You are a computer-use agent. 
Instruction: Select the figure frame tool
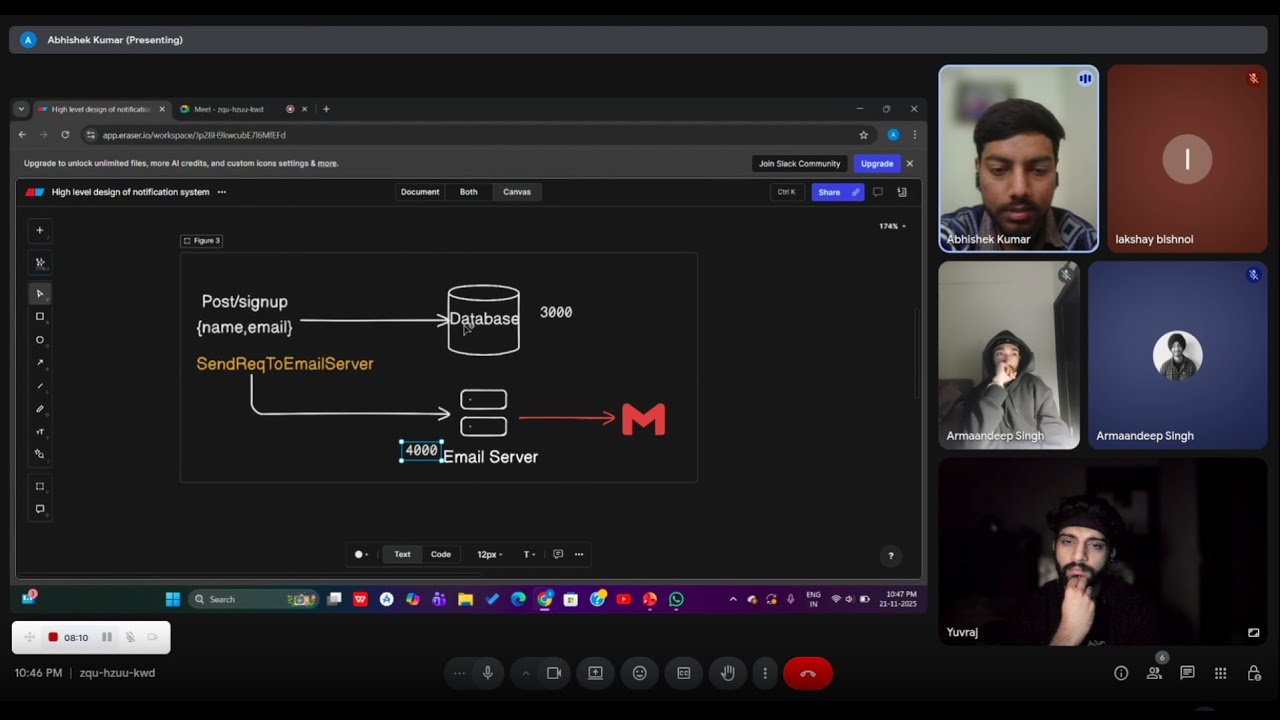(x=40, y=486)
